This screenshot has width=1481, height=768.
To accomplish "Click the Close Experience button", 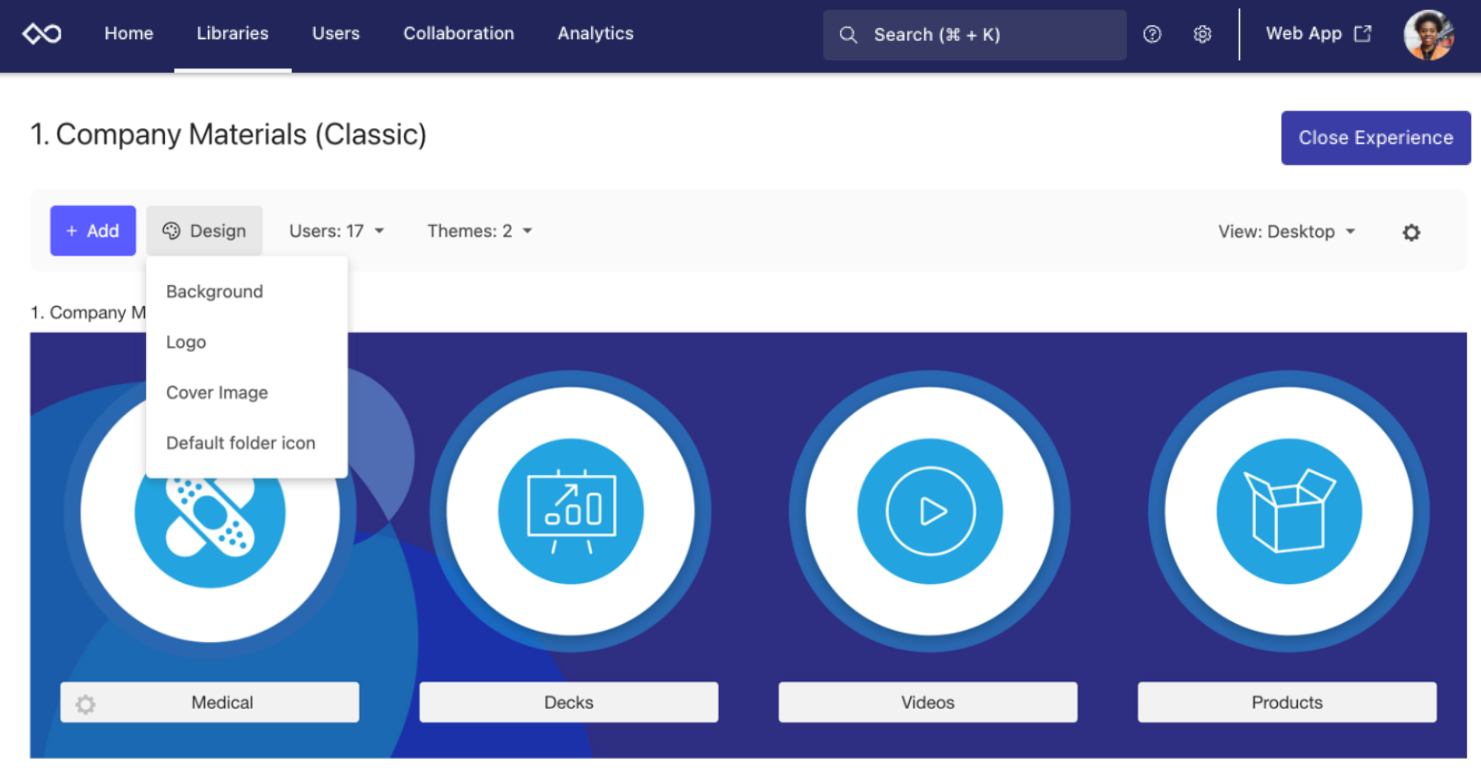I will 1376,138.
